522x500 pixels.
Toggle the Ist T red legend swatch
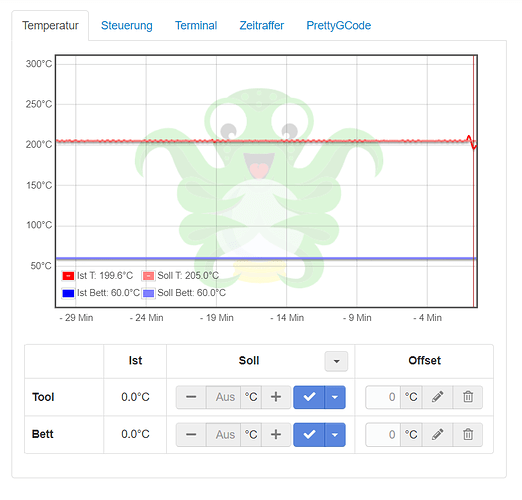tap(68, 276)
